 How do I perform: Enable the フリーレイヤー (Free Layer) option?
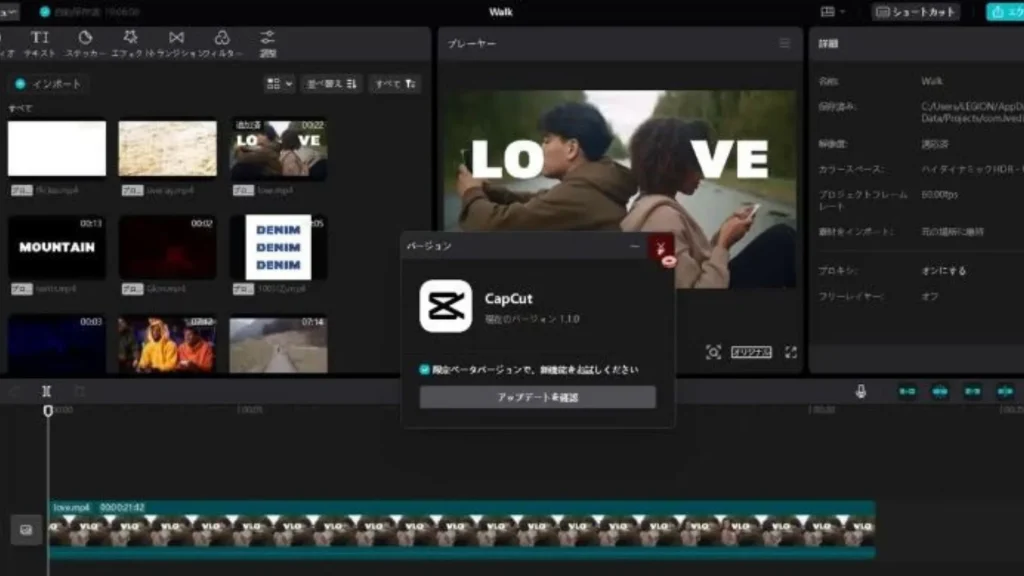(928, 295)
